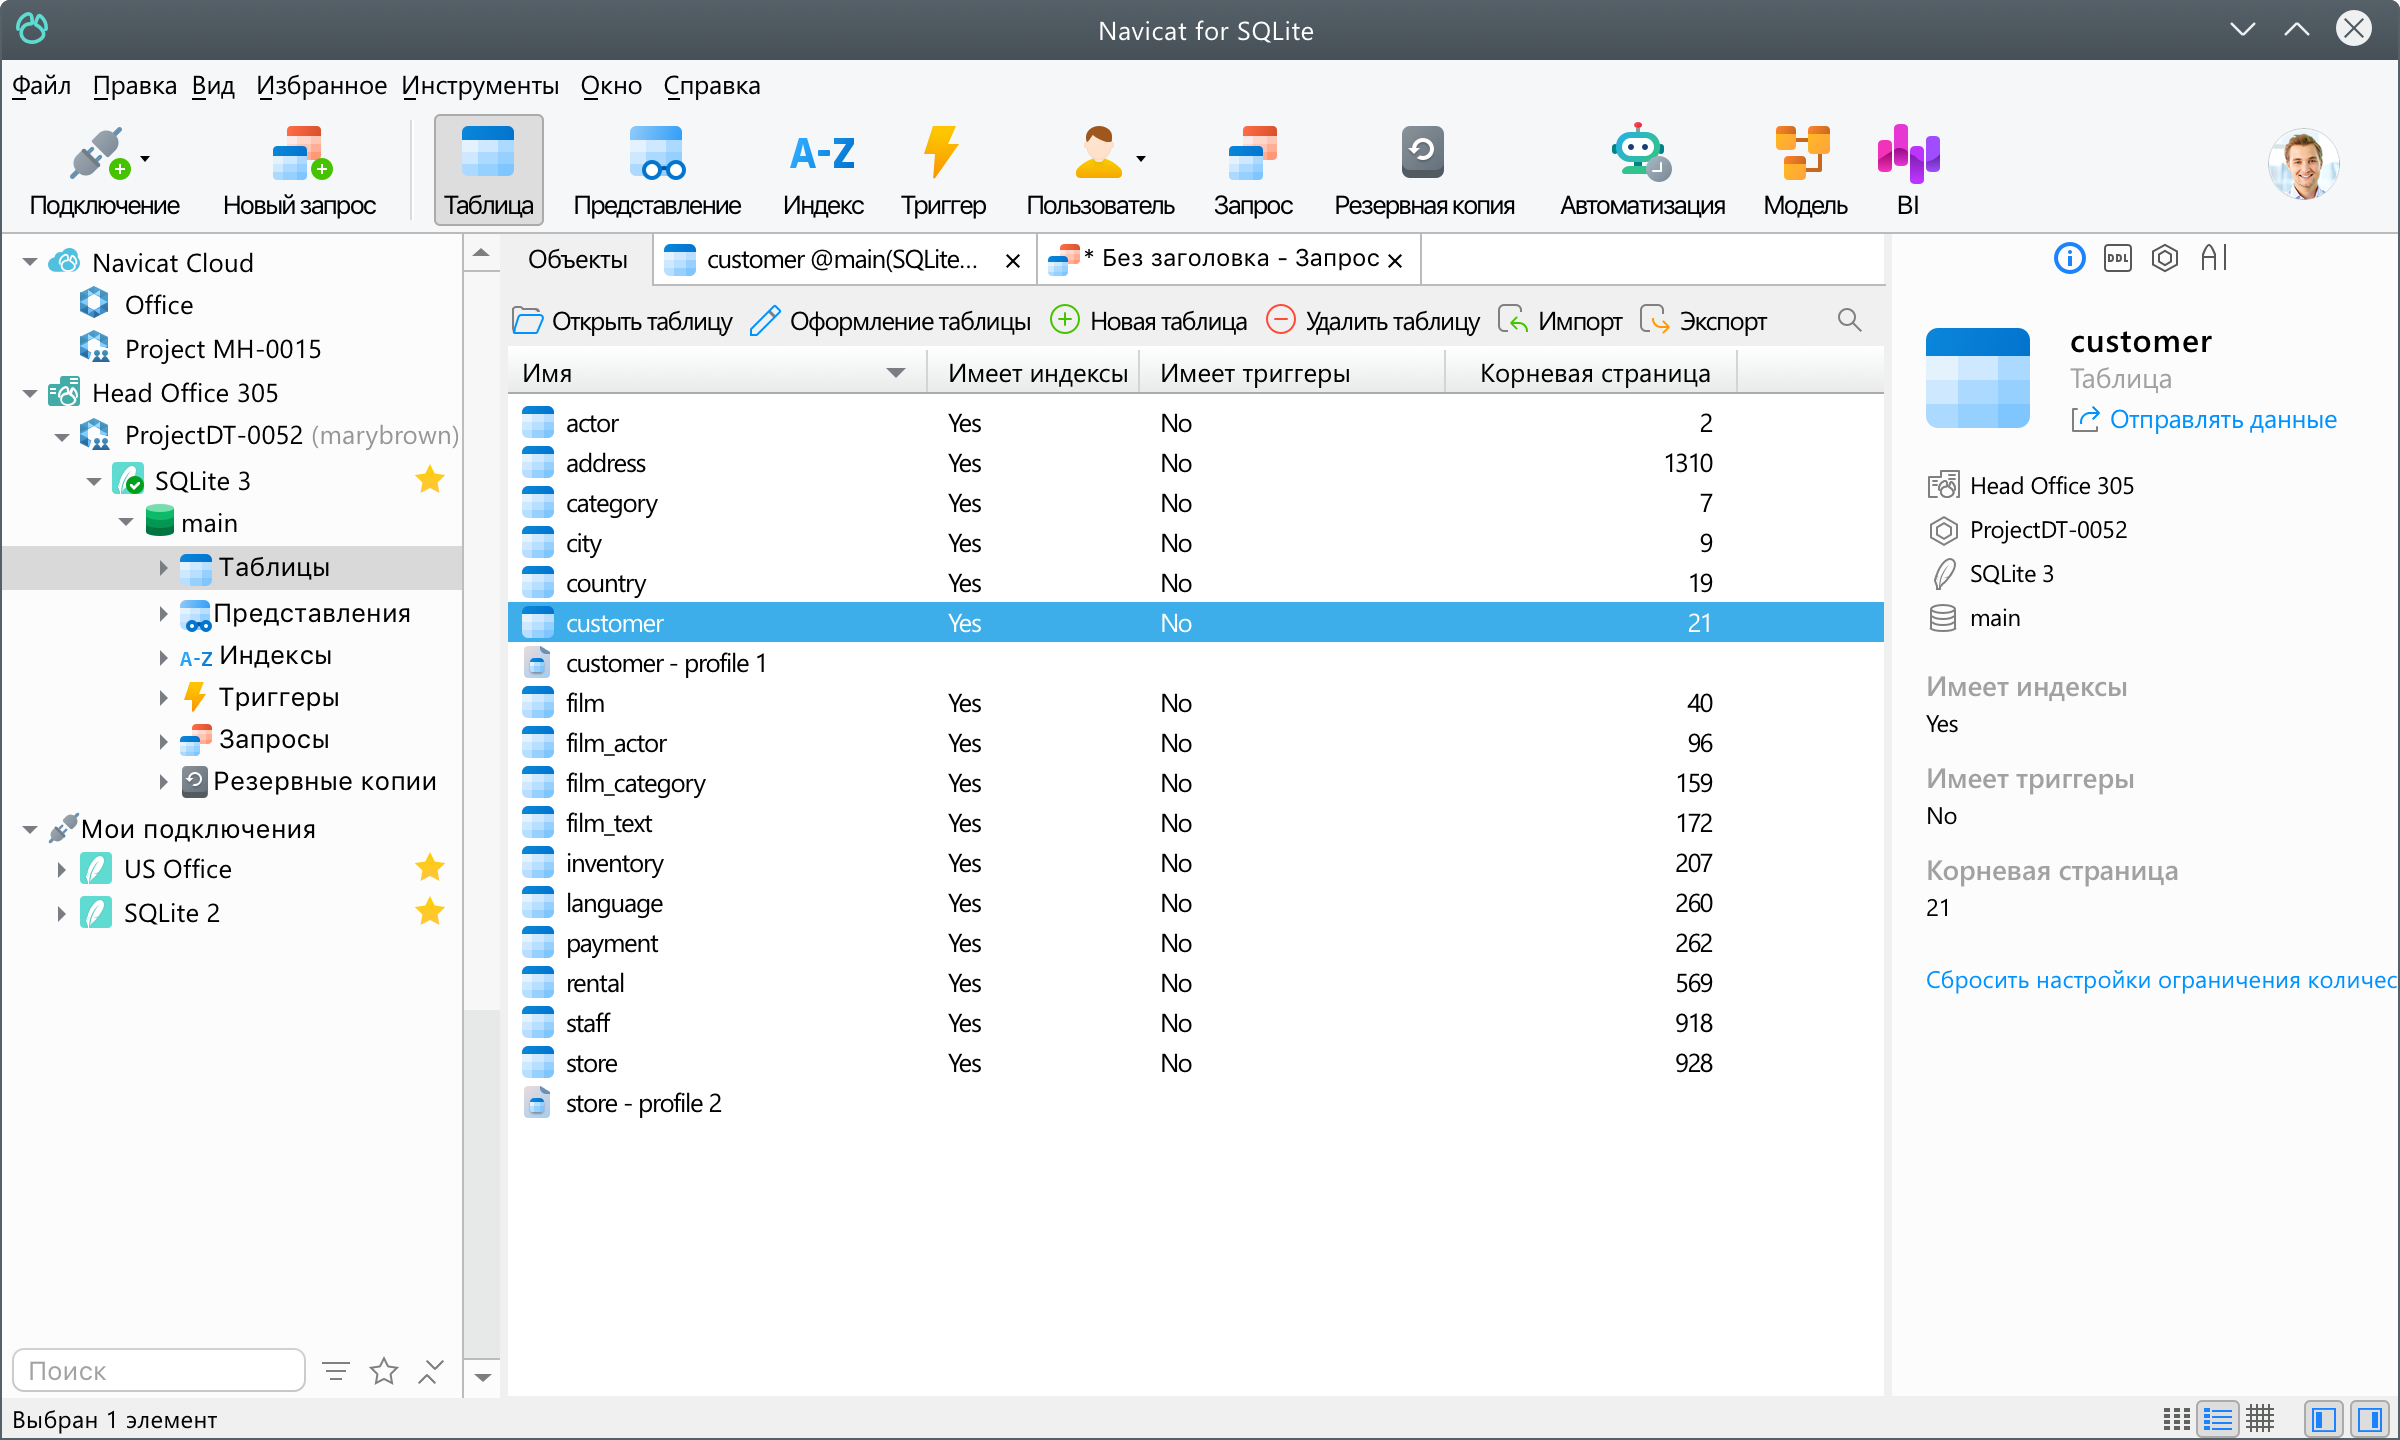Toggle the right information pane
This screenshot has width=2400, height=1440.
point(2369,1419)
